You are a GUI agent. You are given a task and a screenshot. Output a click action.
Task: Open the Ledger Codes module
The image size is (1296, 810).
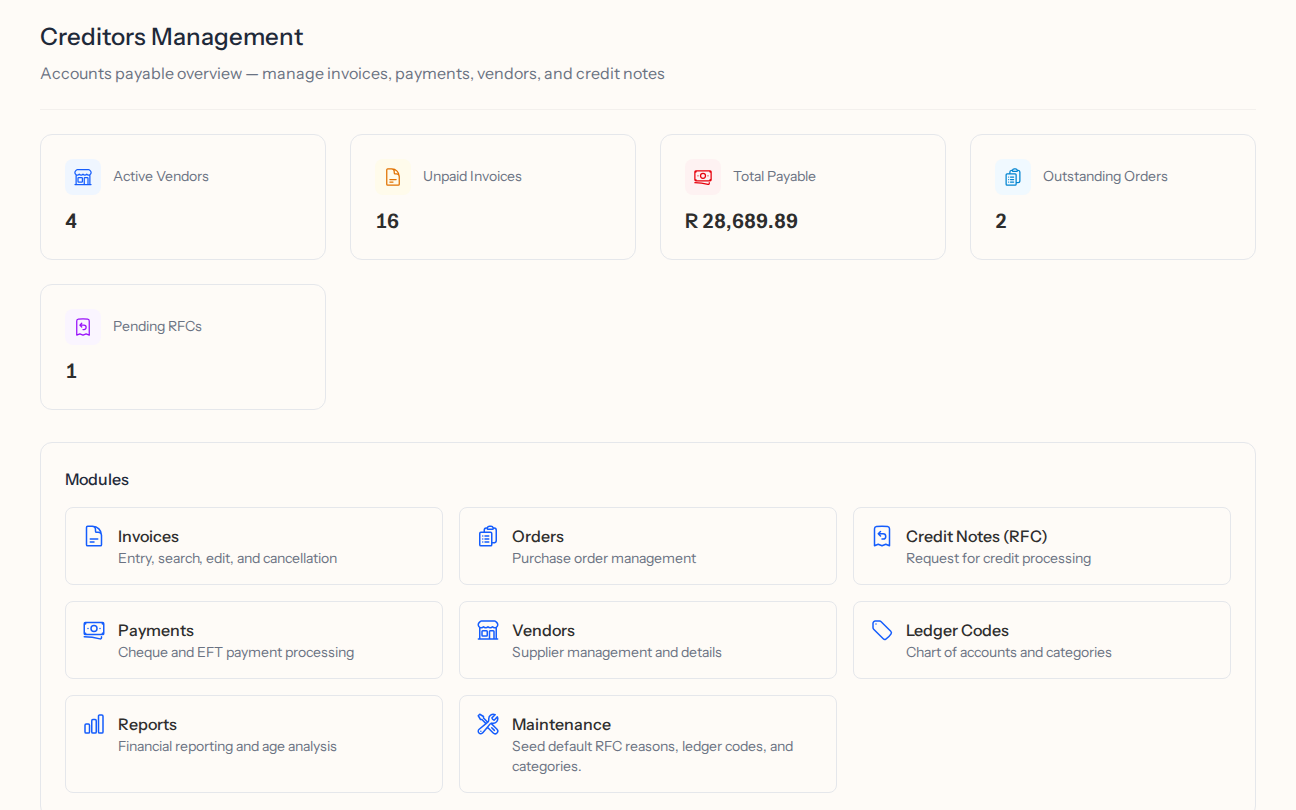coord(1042,640)
